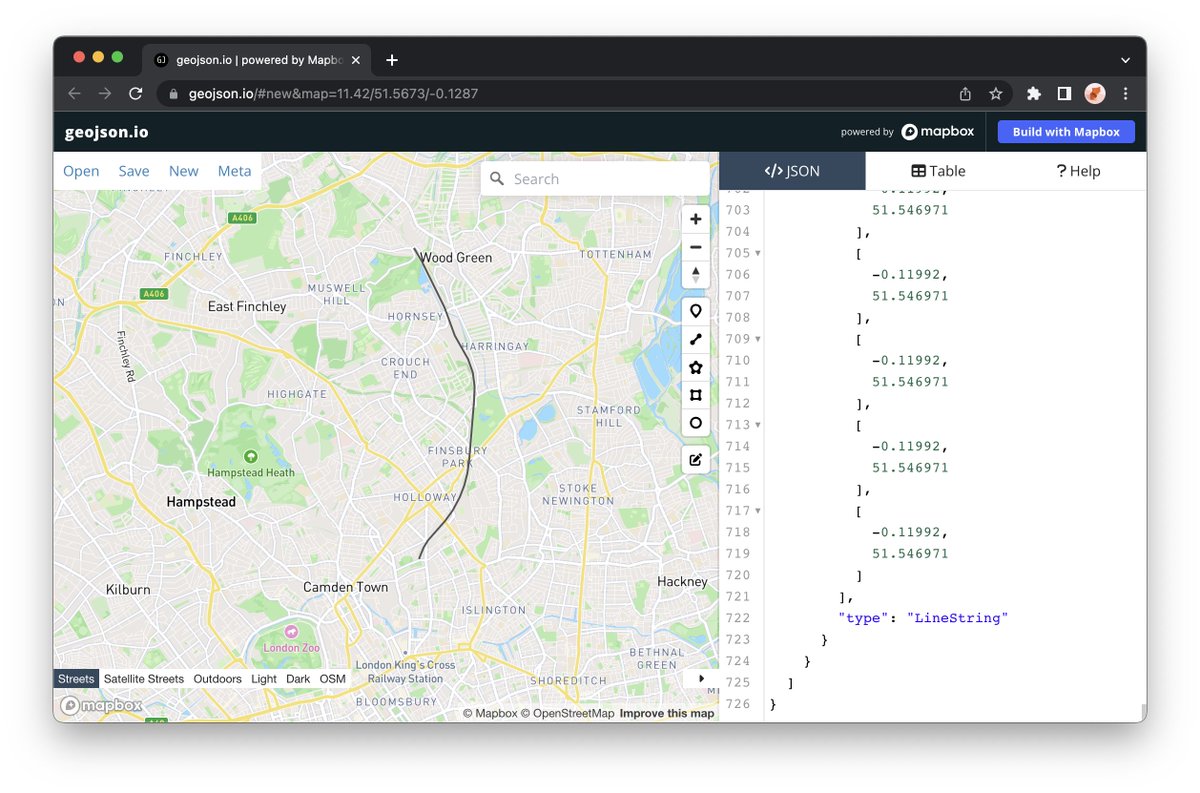Screen dimensions: 1200x793
Task: Open the tab search chevron
Action: 1127,60
